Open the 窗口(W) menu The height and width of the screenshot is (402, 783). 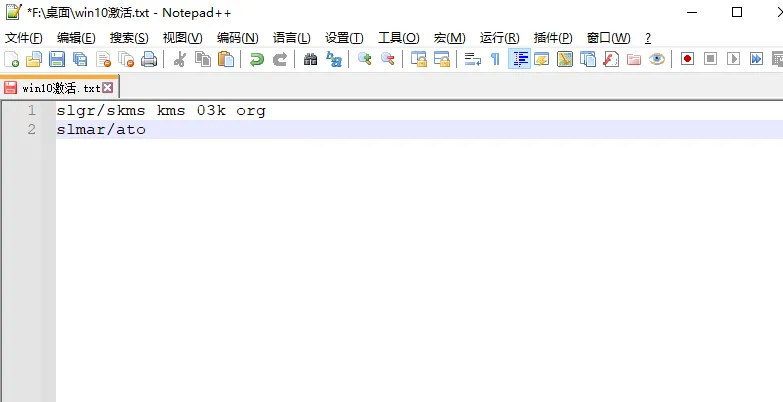tap(608, 38)
